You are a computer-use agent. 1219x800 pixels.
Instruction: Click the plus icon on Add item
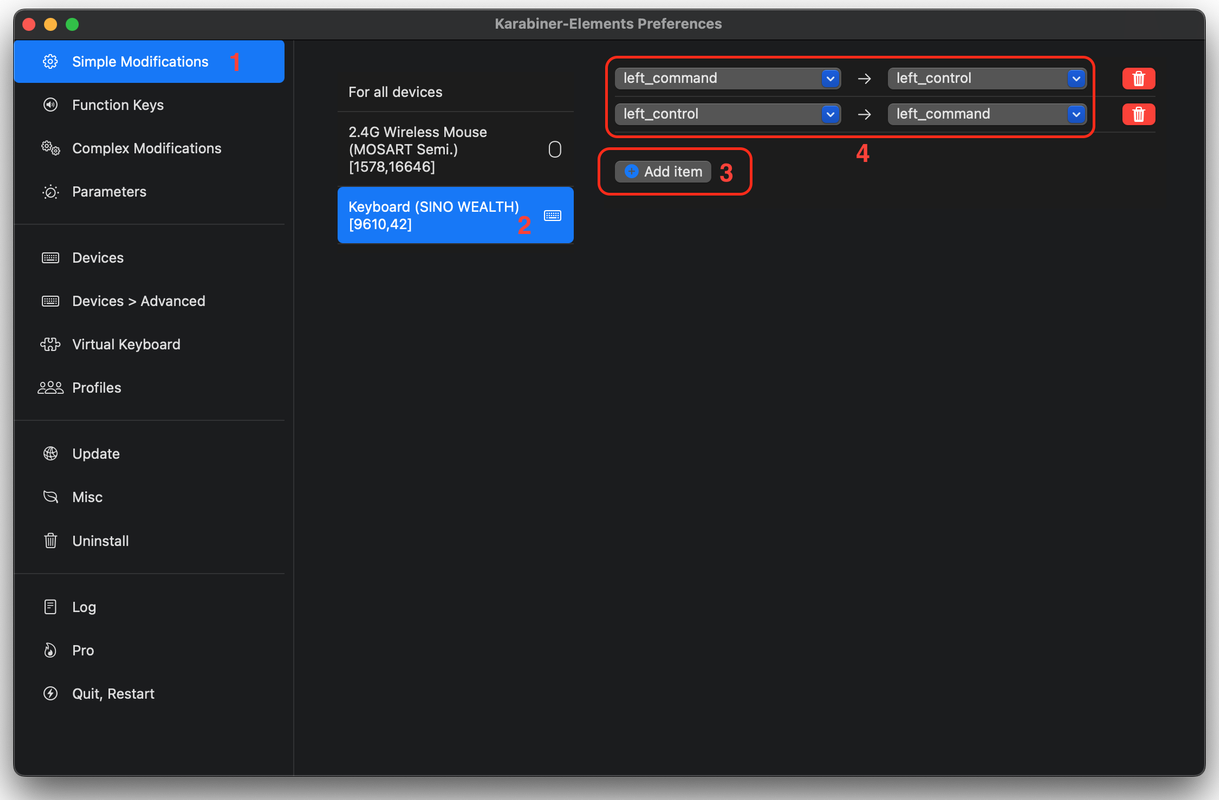(x=631, y=172)
